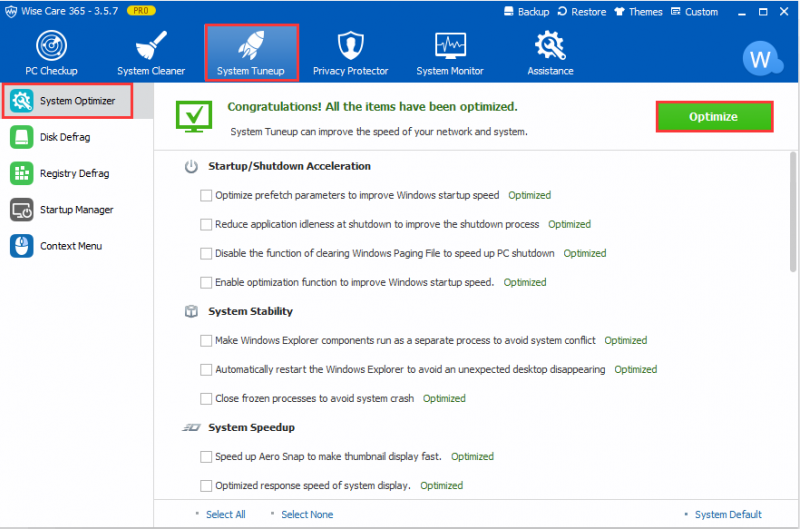Click the System Speedup heading
The image size is (800, 529).
coord(251,427)
